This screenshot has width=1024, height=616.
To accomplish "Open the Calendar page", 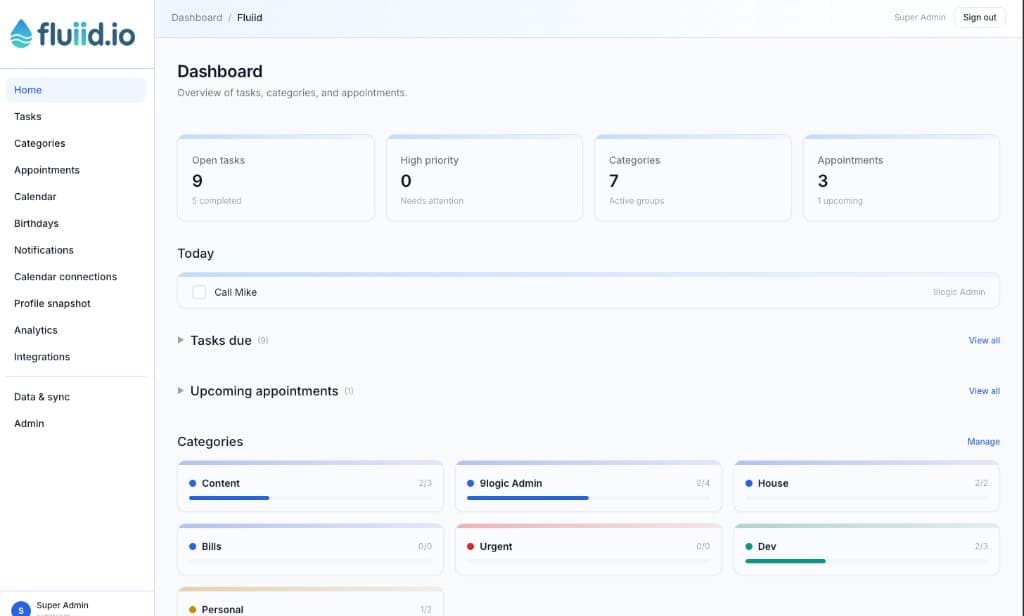I will pos(35,196).
